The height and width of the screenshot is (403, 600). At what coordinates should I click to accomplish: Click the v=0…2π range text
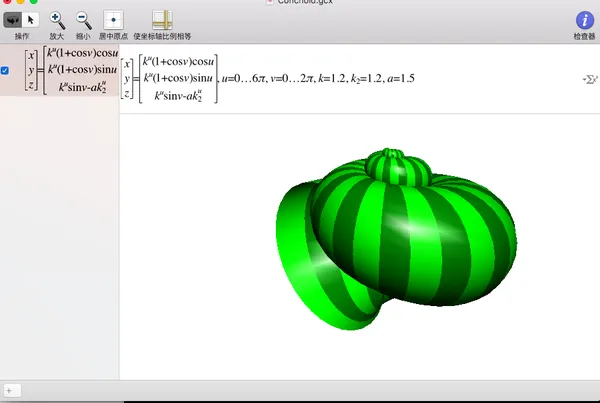coord(292,78)
